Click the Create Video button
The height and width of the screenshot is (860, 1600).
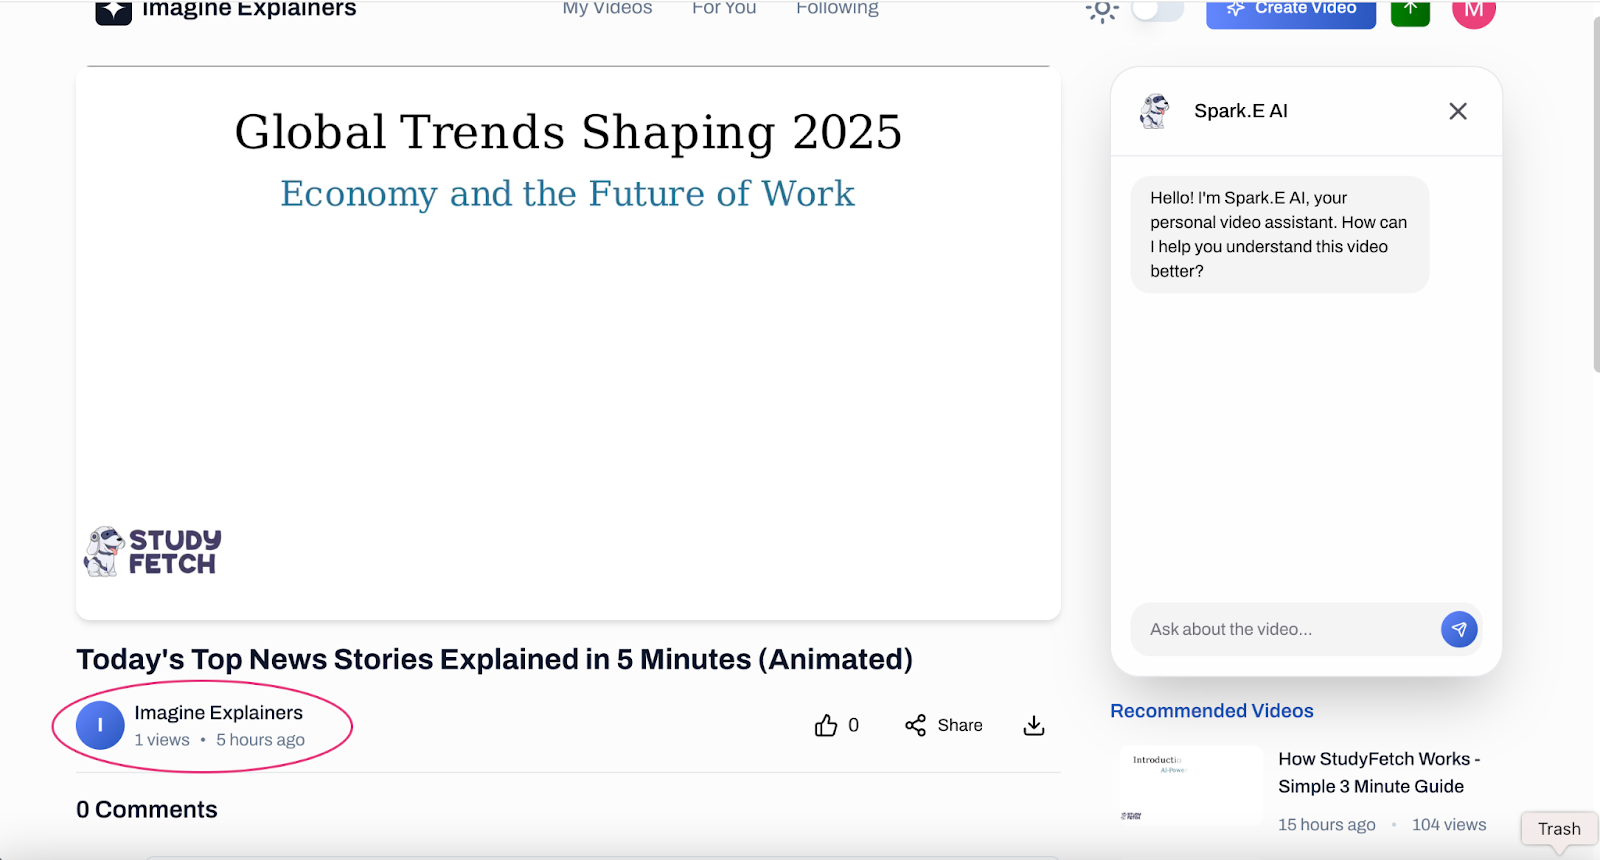(x=1291, y=12)
